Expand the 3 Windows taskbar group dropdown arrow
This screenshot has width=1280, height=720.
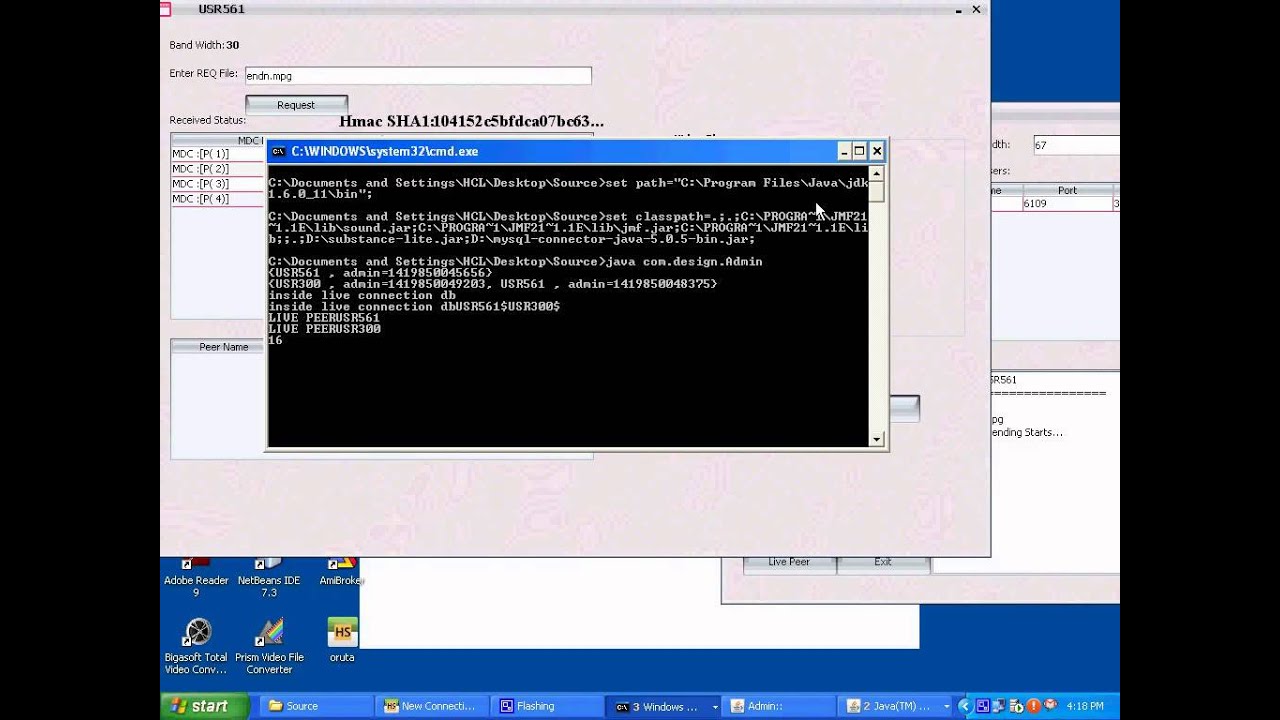tap(715, 707)
